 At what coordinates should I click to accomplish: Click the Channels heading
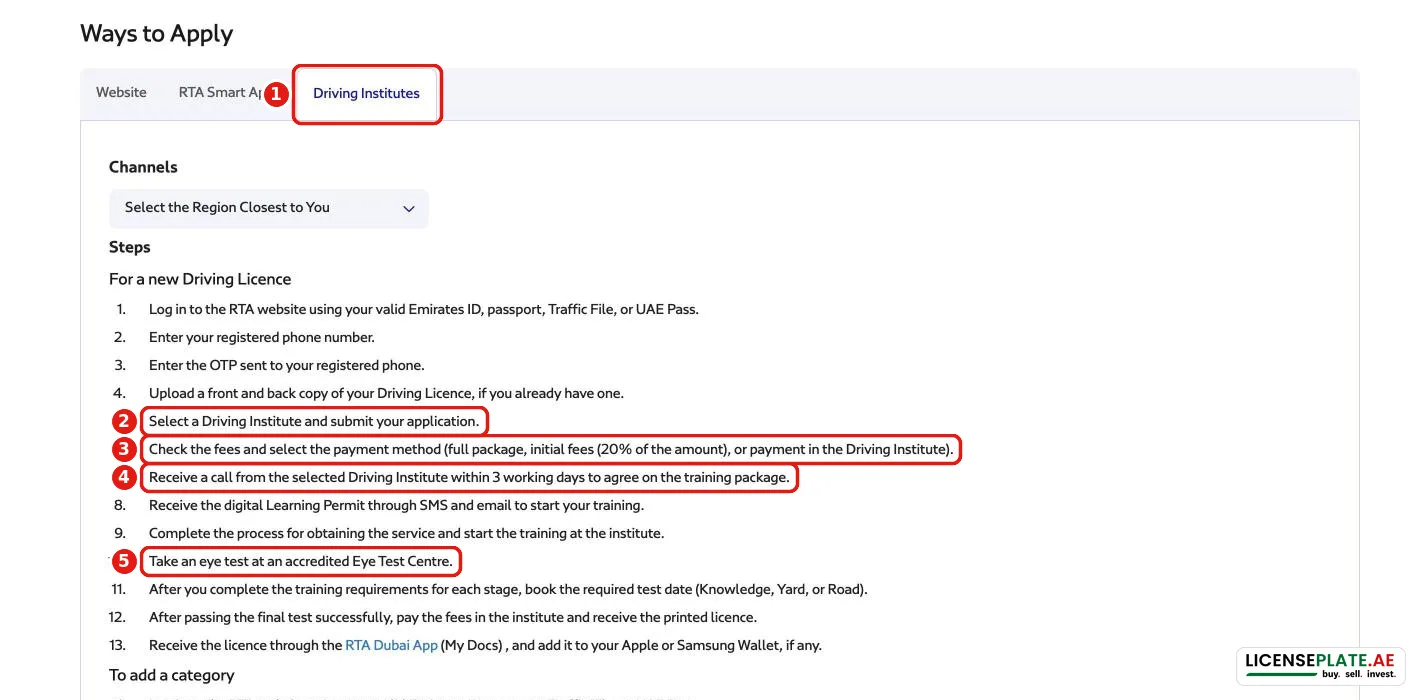143,167
